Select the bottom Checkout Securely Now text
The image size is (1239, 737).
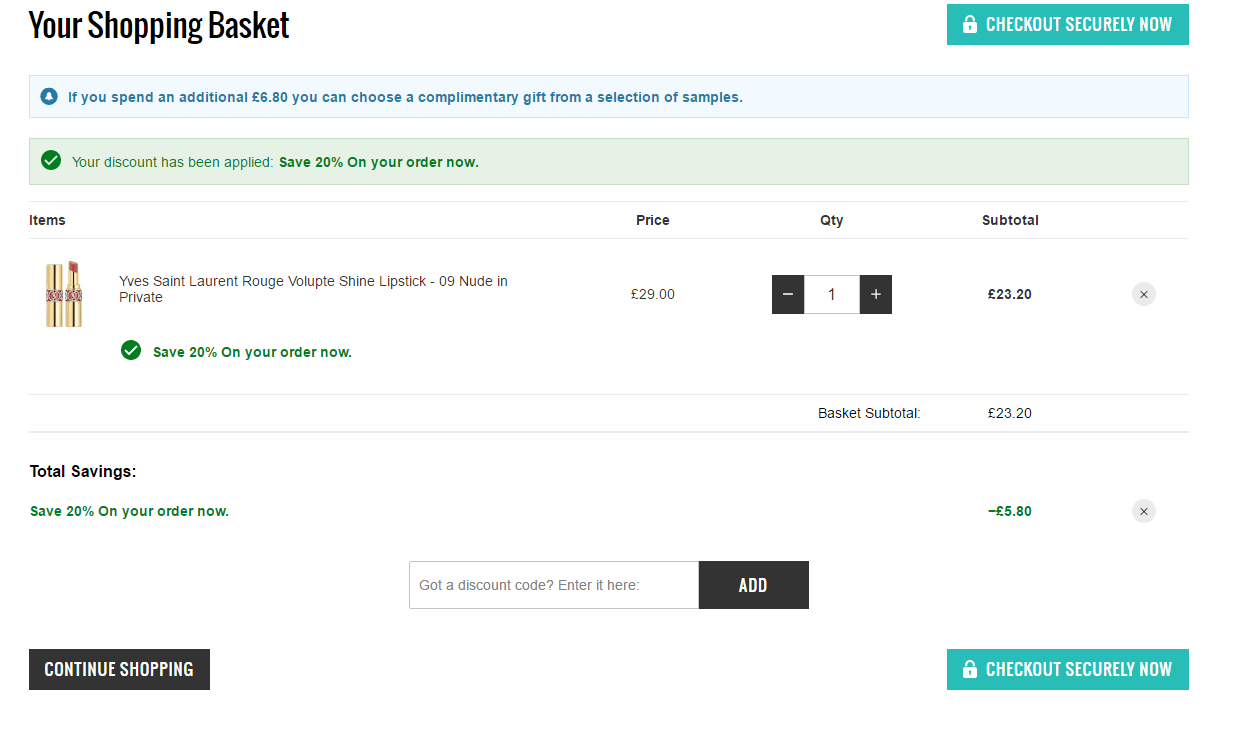1079,670
